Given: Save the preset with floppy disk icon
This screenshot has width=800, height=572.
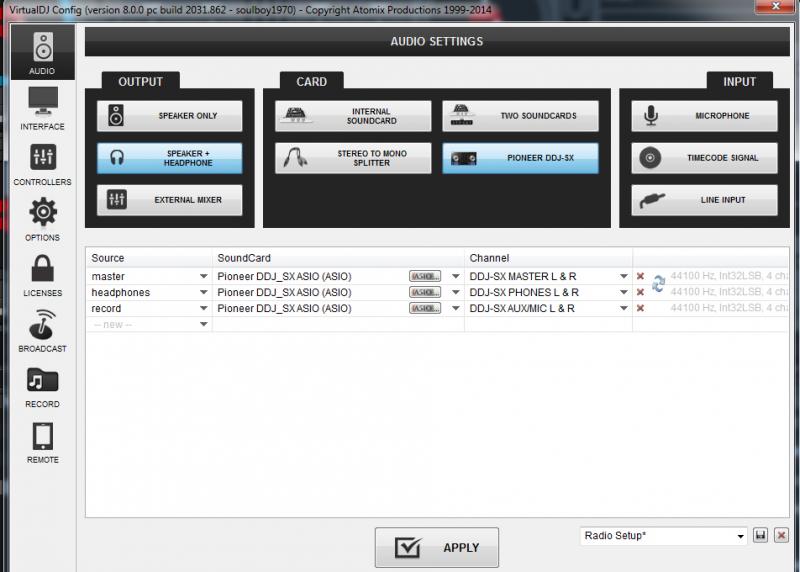Looking at the screenshot, I should pos(760,535).
